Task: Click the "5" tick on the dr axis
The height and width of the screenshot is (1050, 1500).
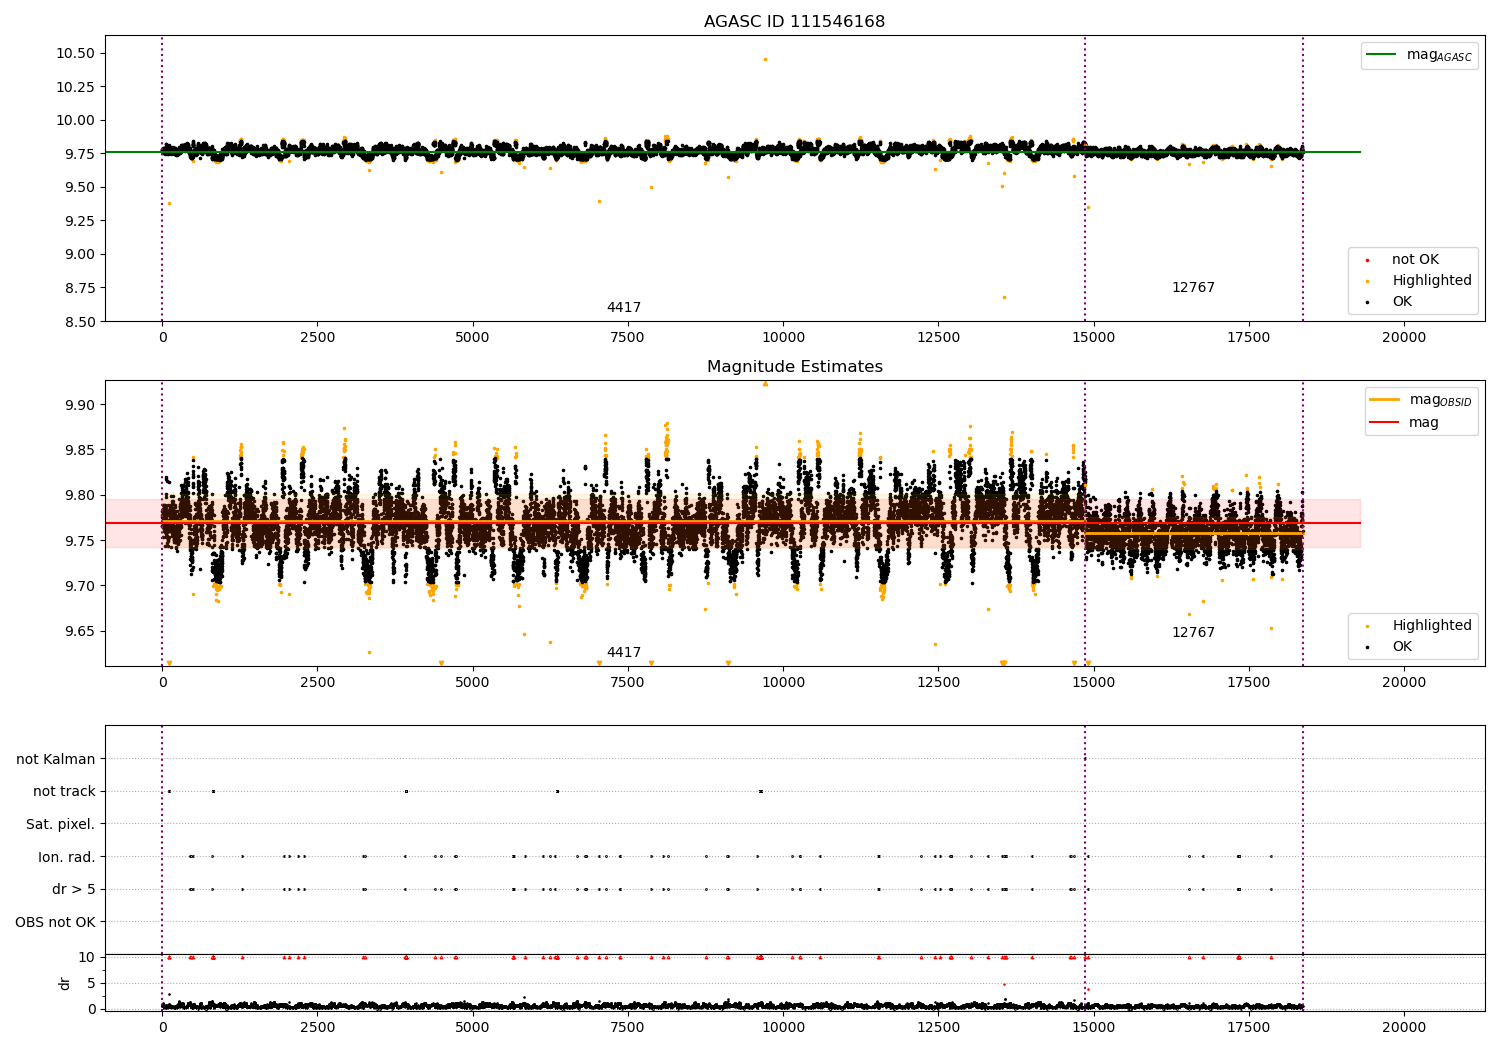Action: pyautogui.click(x=91, y=983)
